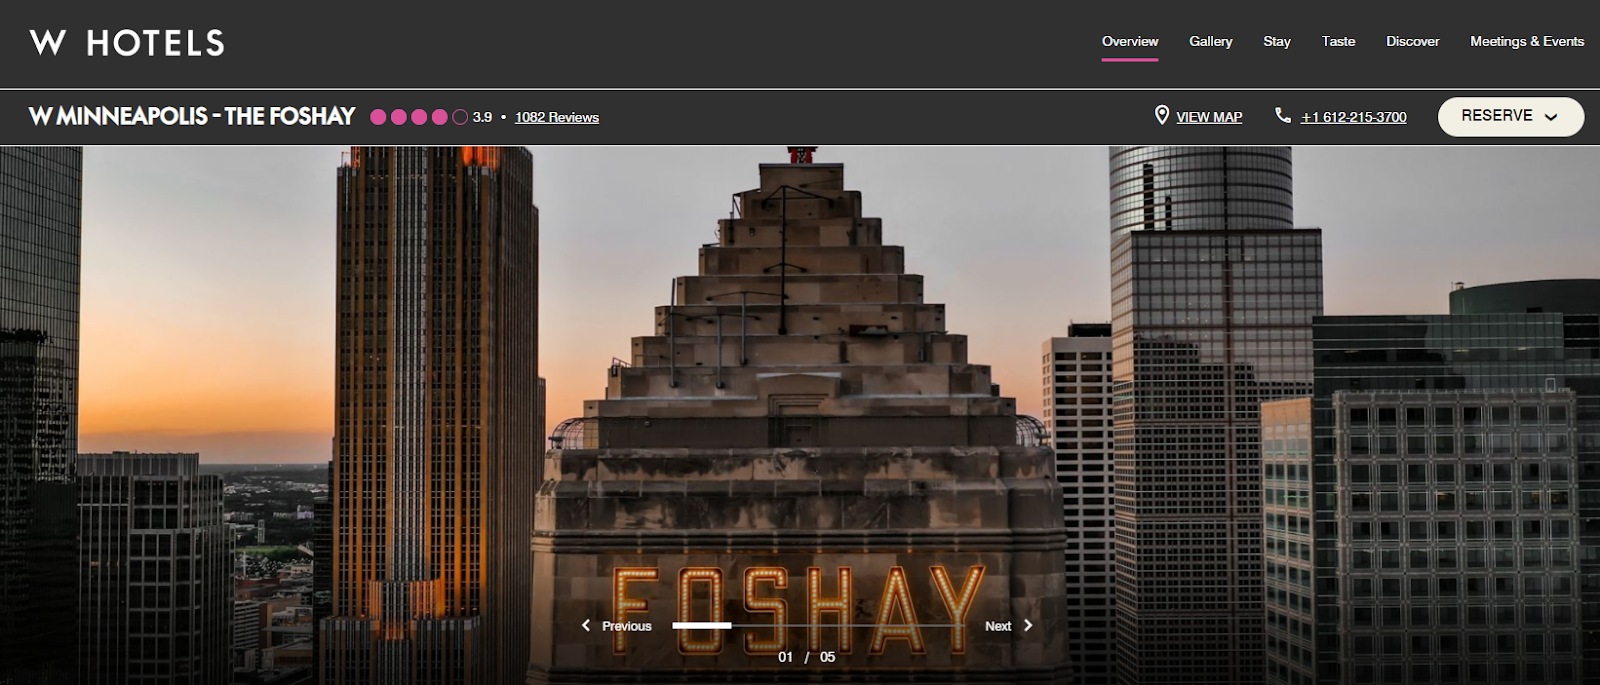Click the map pin location icon
The image size is (1600, 685).
(x=1161, y=116)
